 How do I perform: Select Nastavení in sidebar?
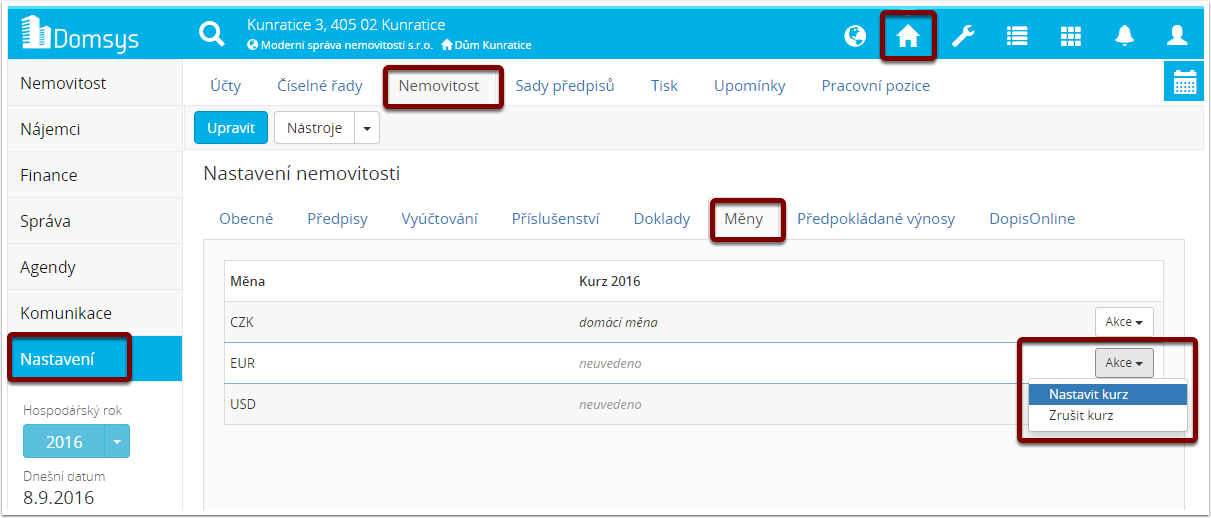[x=95, y=359]
